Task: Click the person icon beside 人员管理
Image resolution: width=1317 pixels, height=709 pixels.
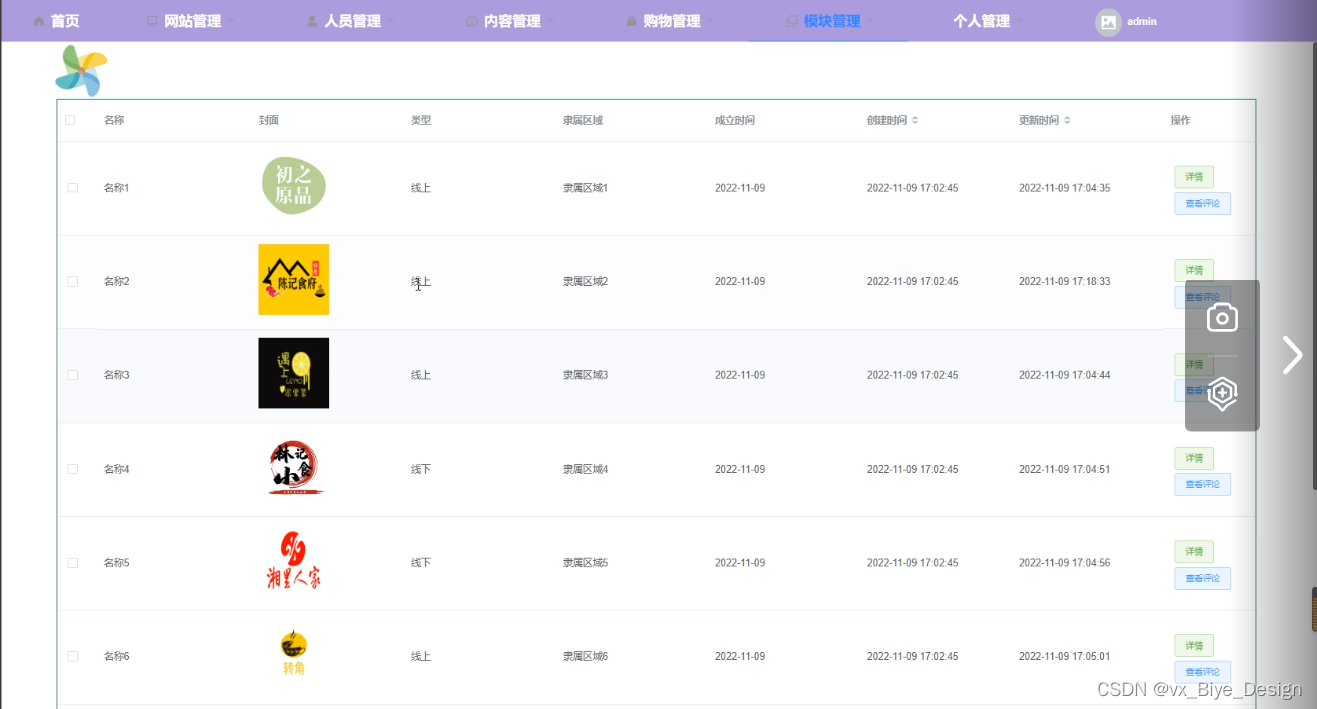Action: [x=312, y=21]
